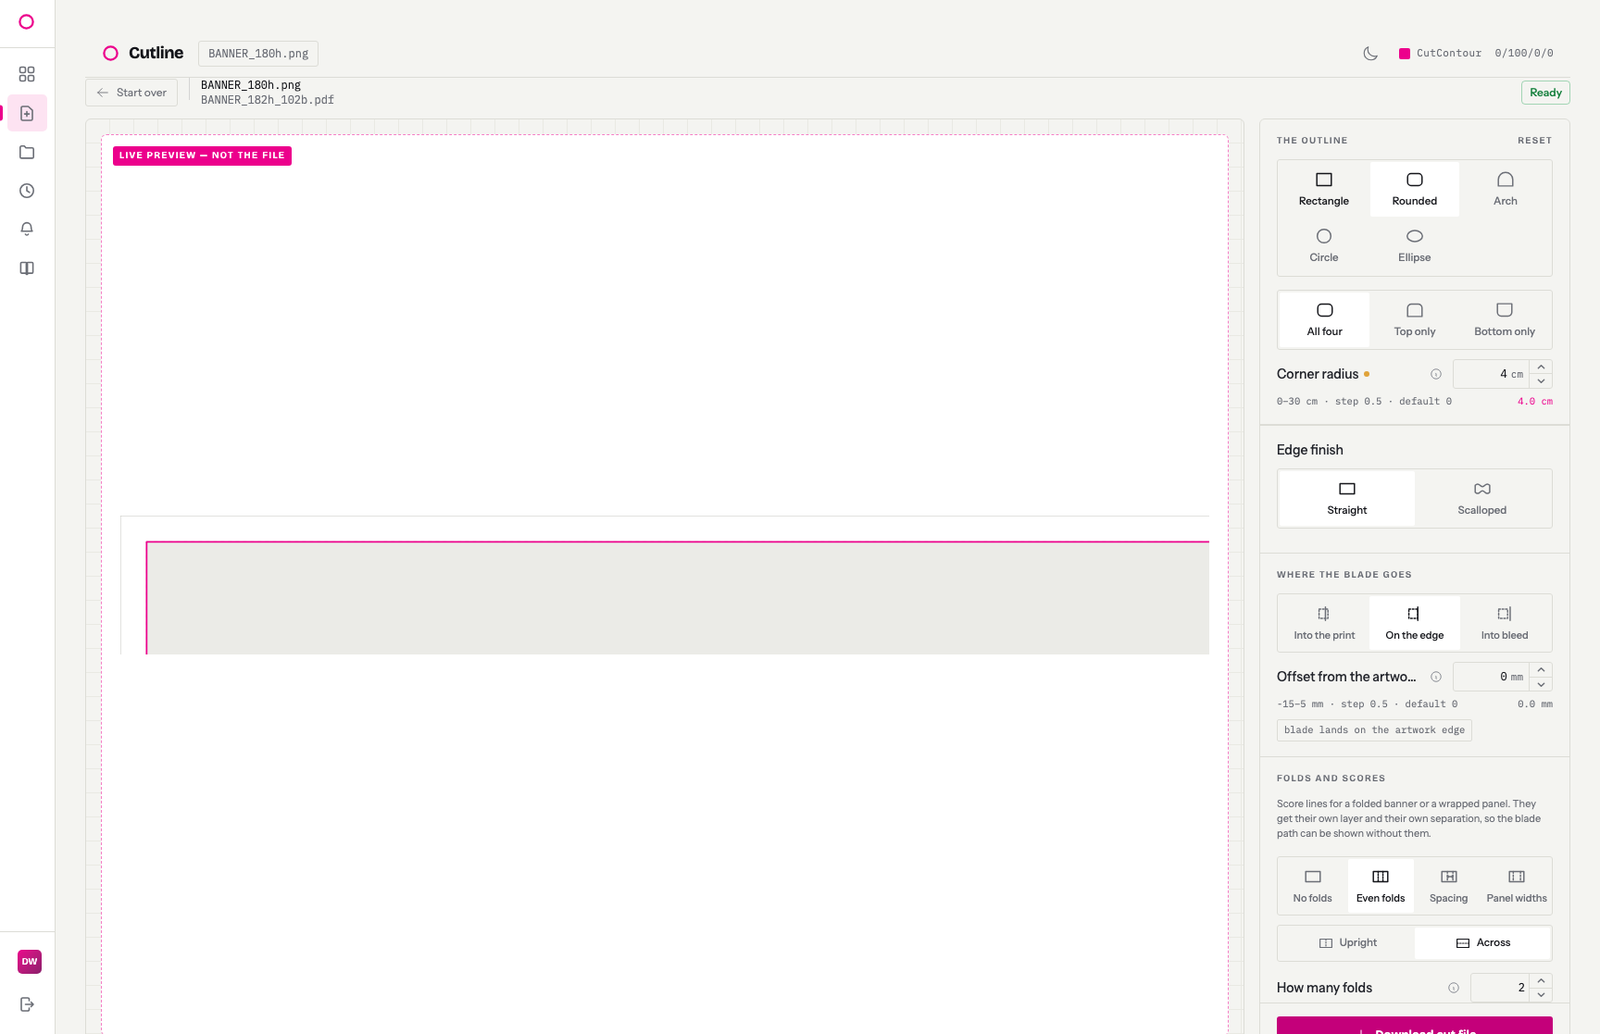This screenshot has width=1600, height=1034.
Task: Click the log out icon in sidebar
Action: coord(27,1004)
